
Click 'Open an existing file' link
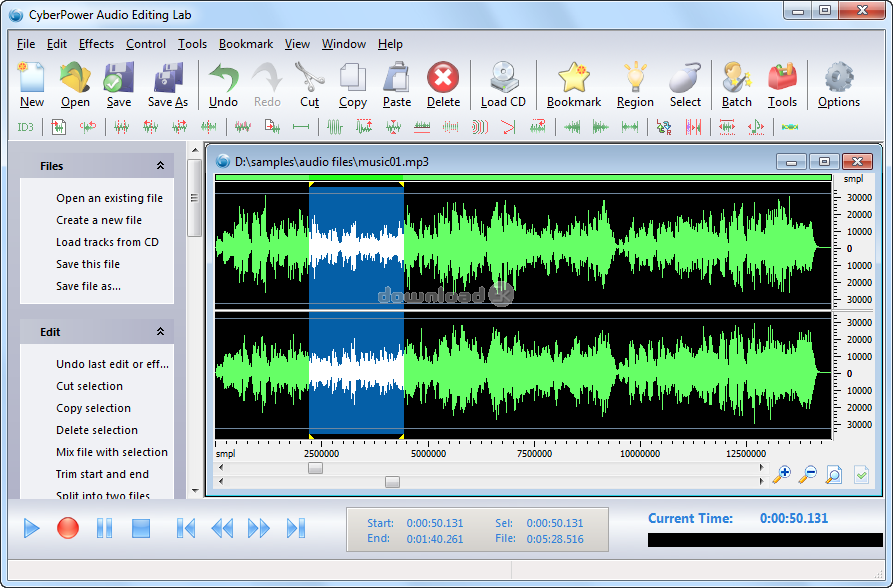coord(109,198)
